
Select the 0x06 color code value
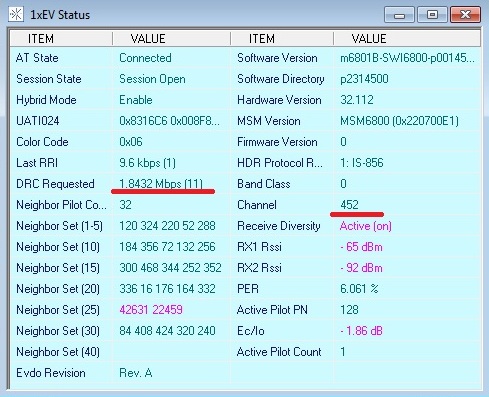coord(131,142)
